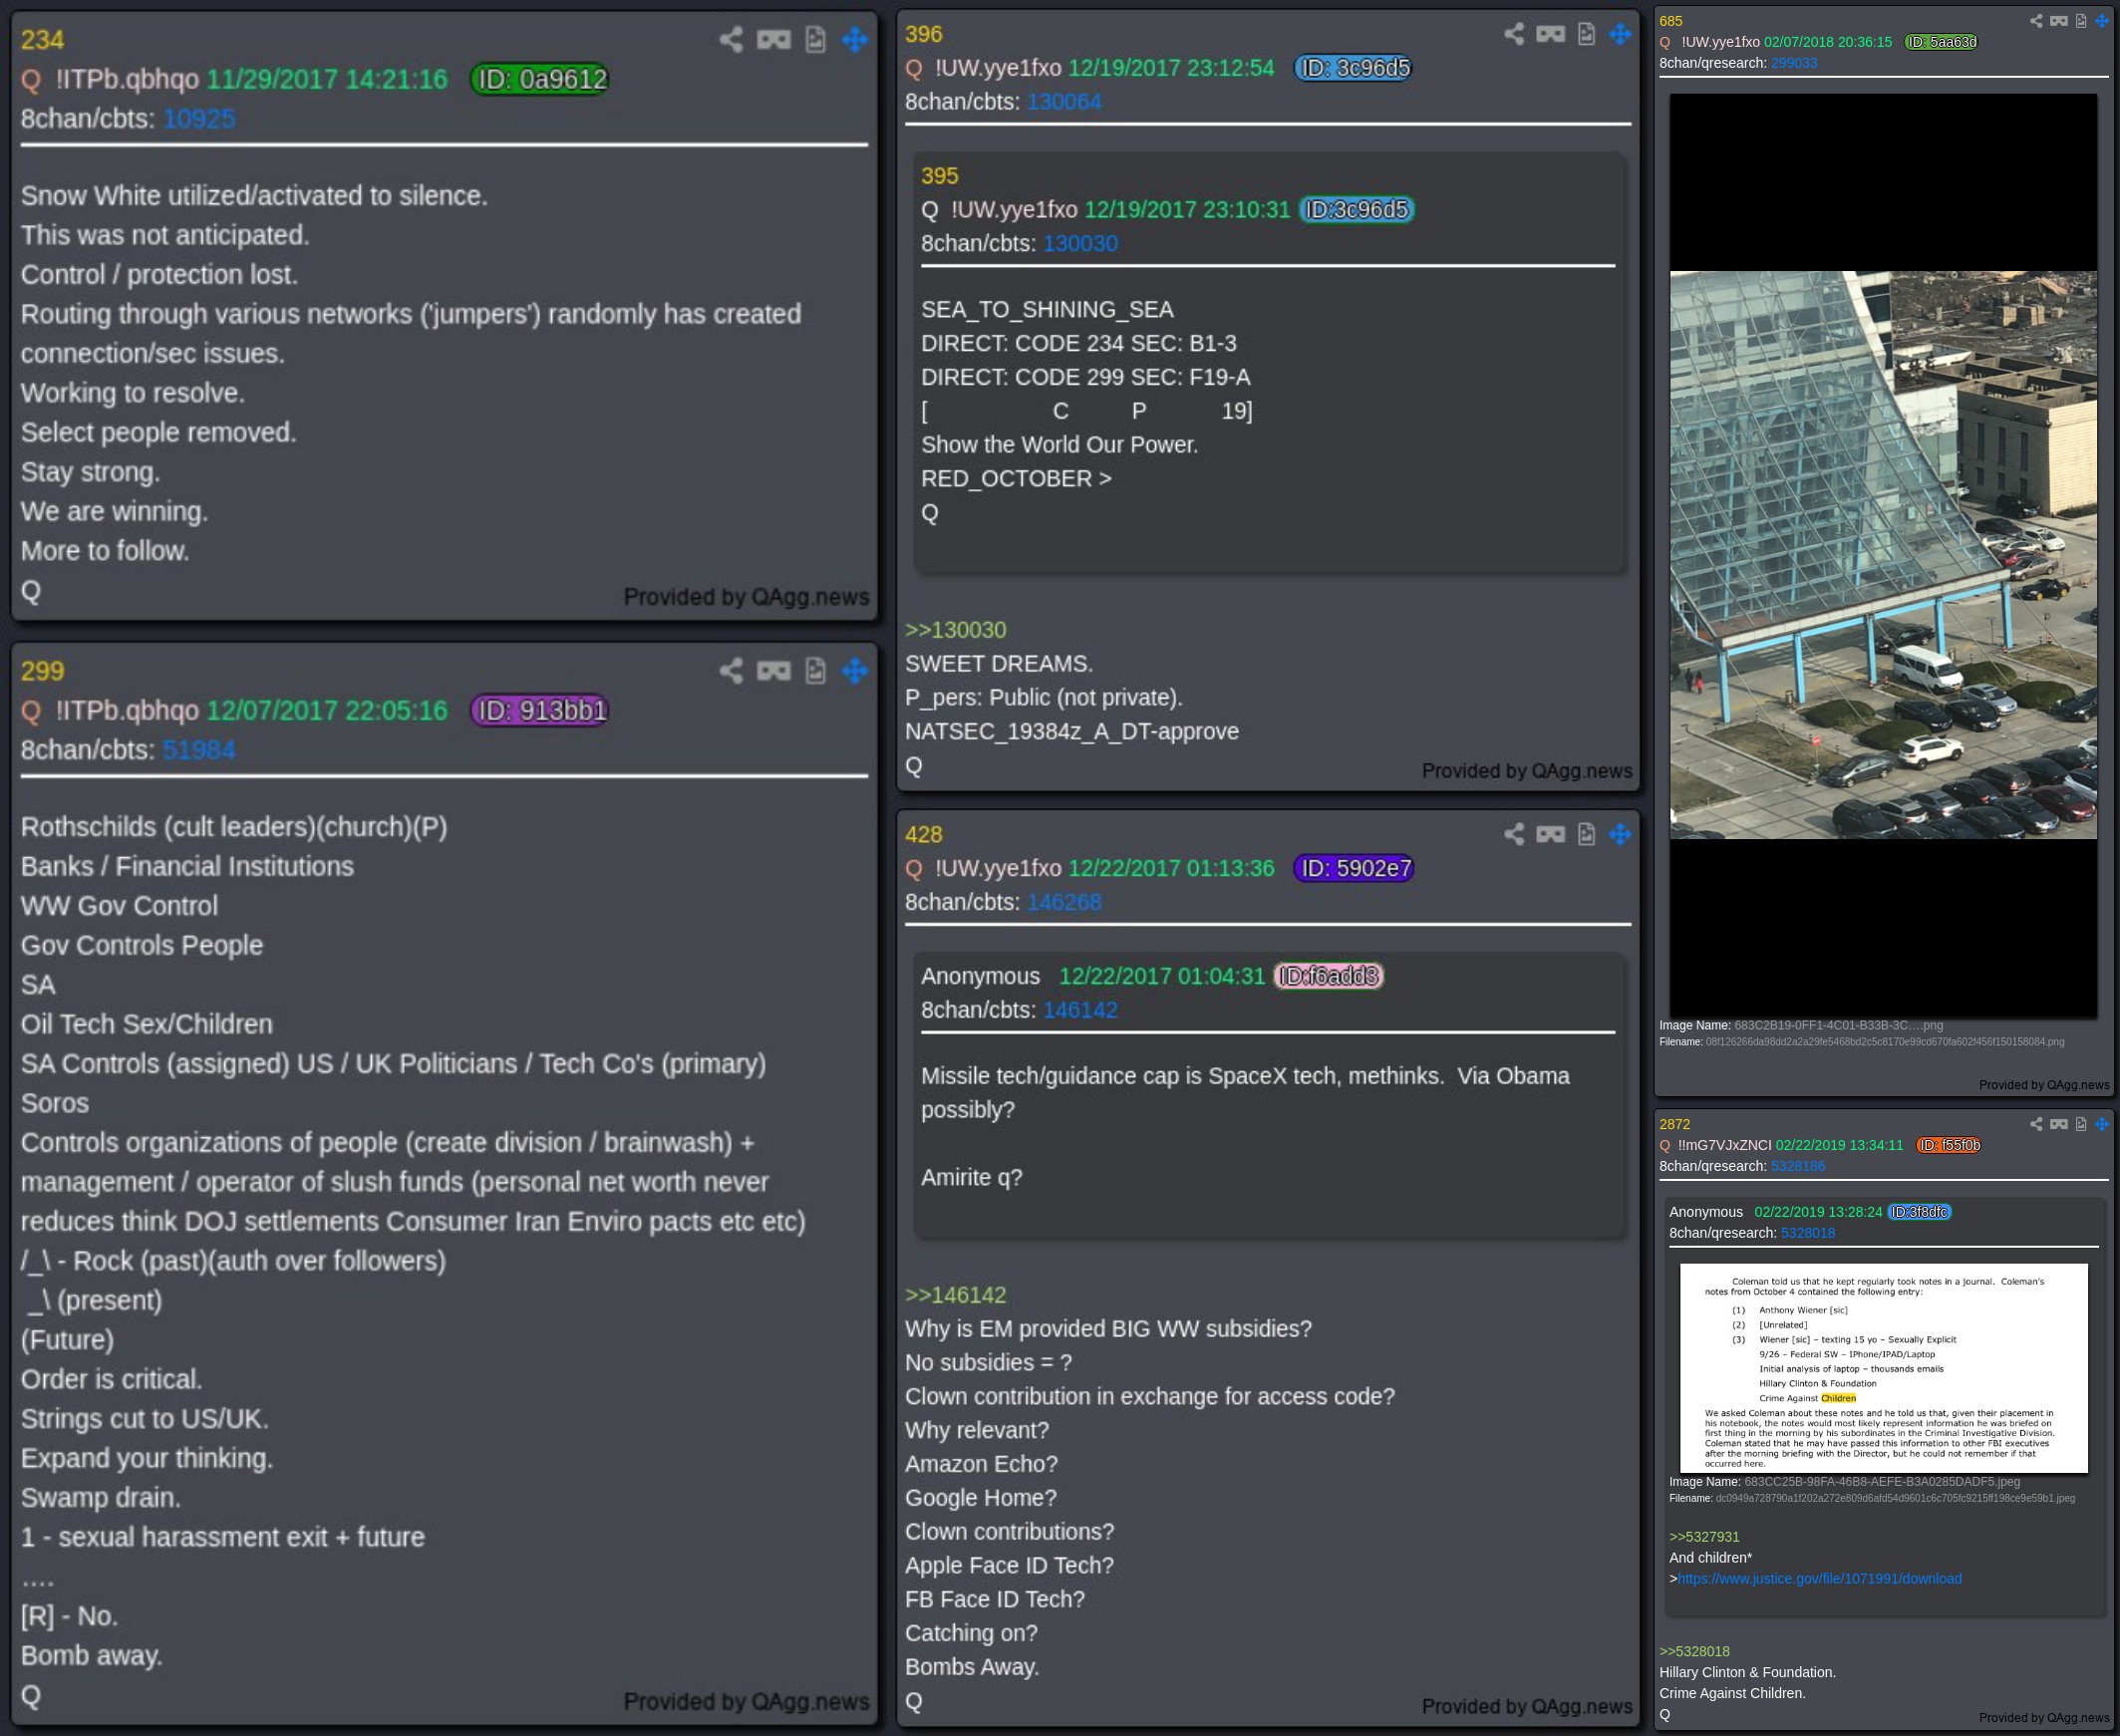Jump to the reply reference >>5327931

coord(1704,1537)
